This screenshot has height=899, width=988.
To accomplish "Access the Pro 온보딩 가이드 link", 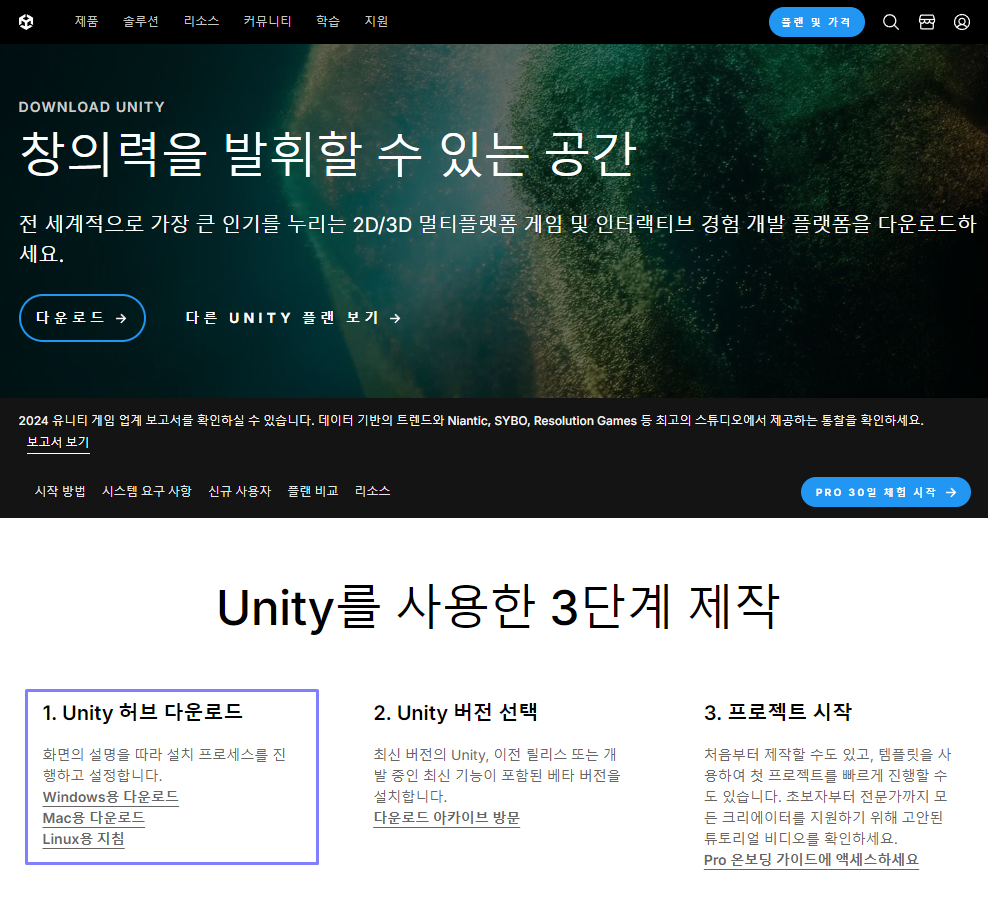I will 811,859.
